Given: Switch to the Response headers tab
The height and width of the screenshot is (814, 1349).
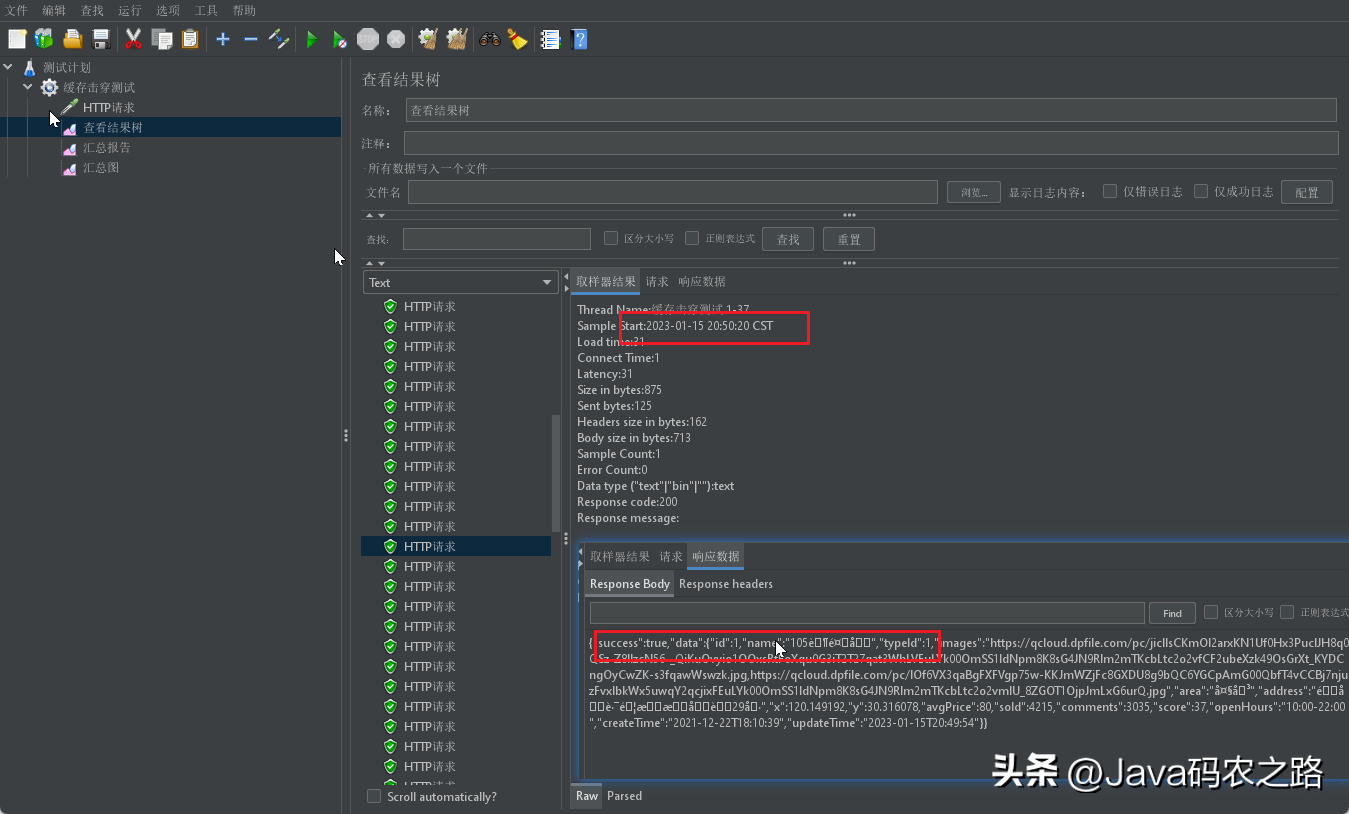Looking at the screenshot, I should tap(725, 584).
